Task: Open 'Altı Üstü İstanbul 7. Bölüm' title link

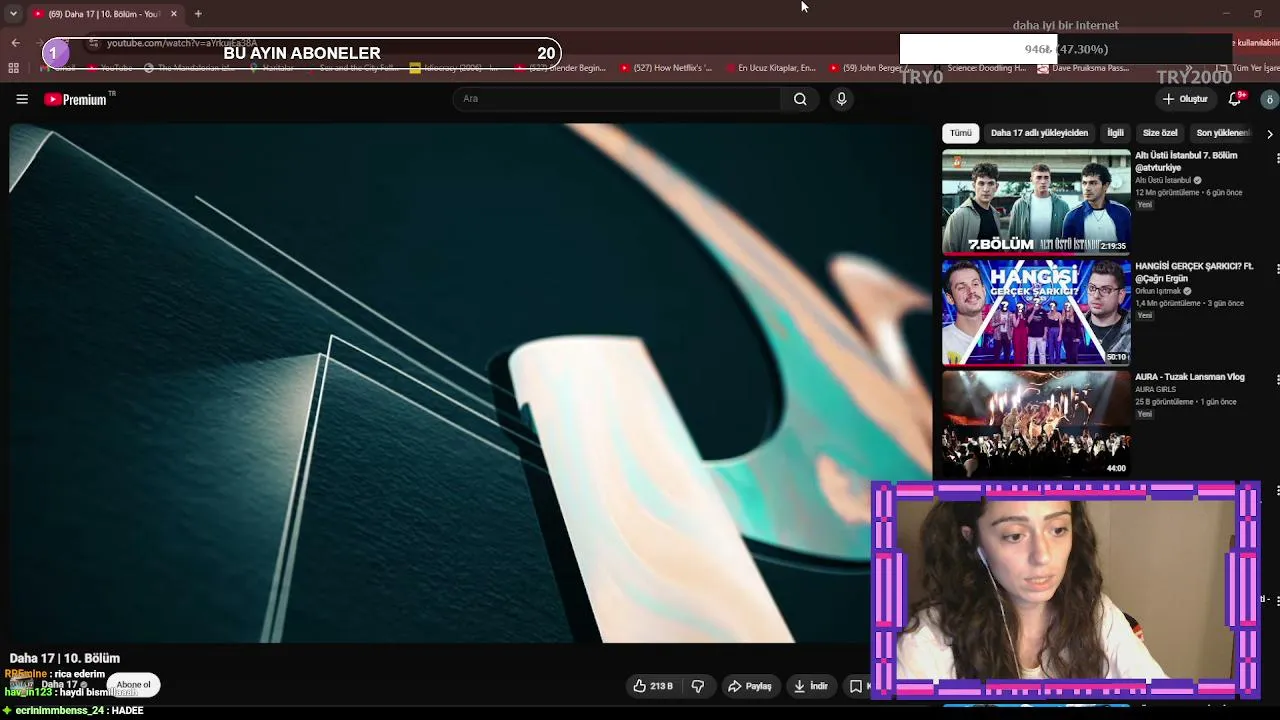Action: point(1186,161)
